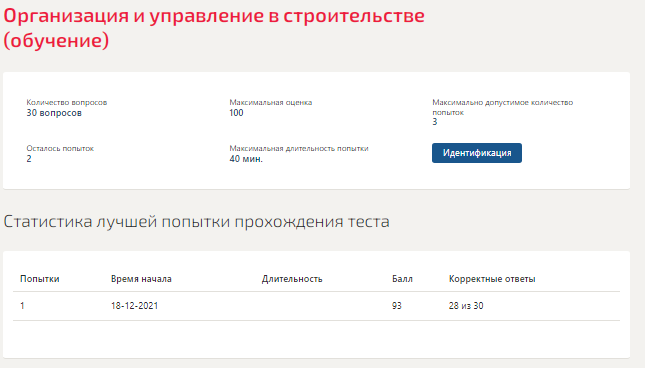Select the page title Организация и управление в строительстве
Image resolution: width=645 pixels, height=368 pixels.
[x=214, y=28]
